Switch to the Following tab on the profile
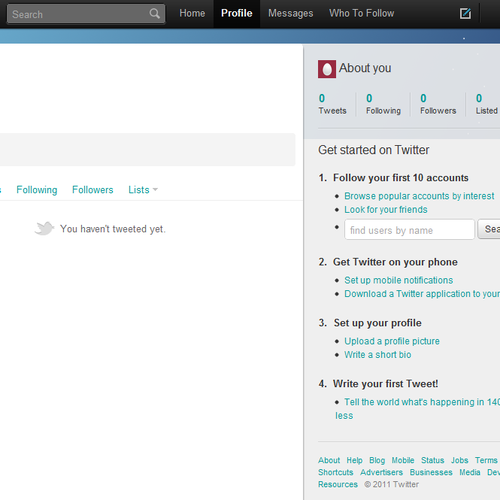Viewport: 500px width, 500px height. pyautogui.click(x=37, y=190)
